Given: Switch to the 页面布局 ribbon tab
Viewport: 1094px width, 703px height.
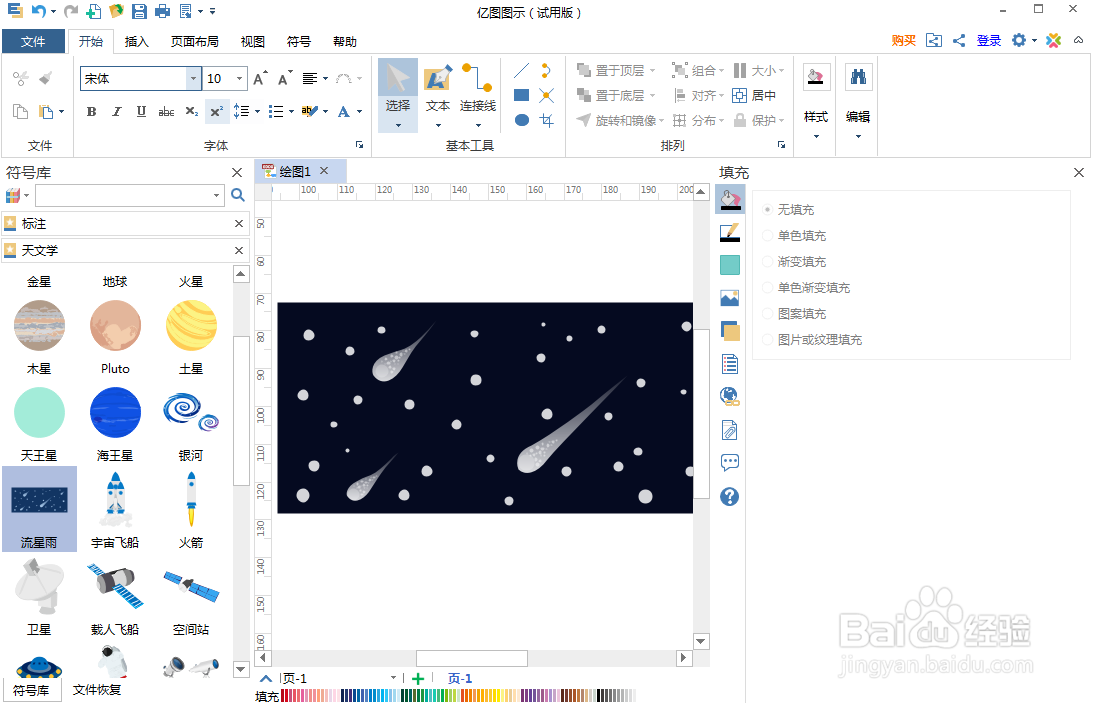Looking at the screenshot, I should tap(195, 42).
